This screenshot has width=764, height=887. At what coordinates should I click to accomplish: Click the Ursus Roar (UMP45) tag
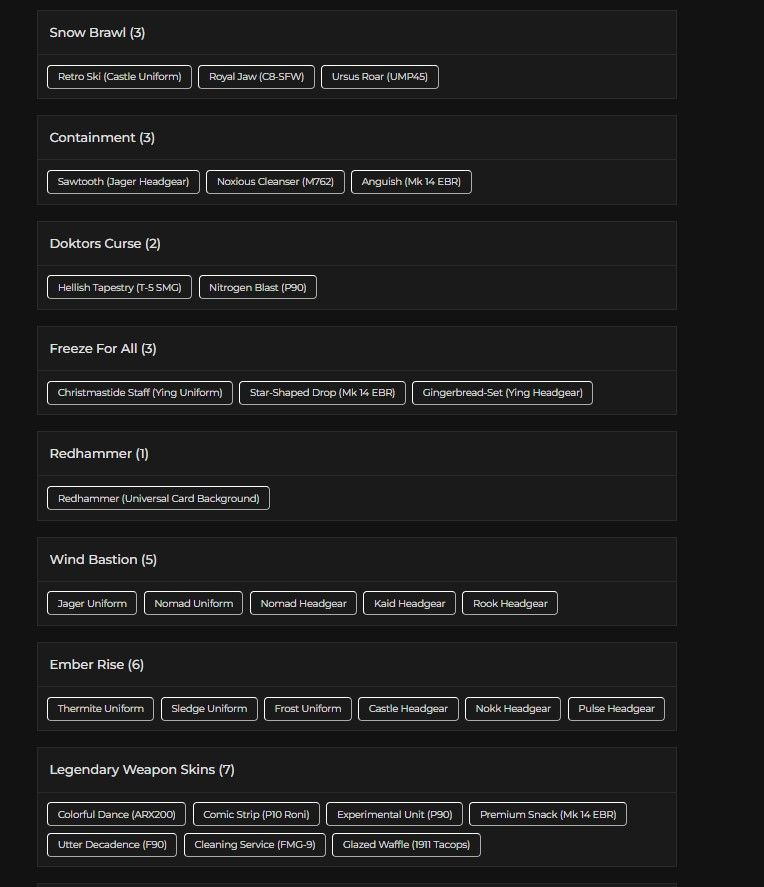pyautogui.click(x=379, y=77)
